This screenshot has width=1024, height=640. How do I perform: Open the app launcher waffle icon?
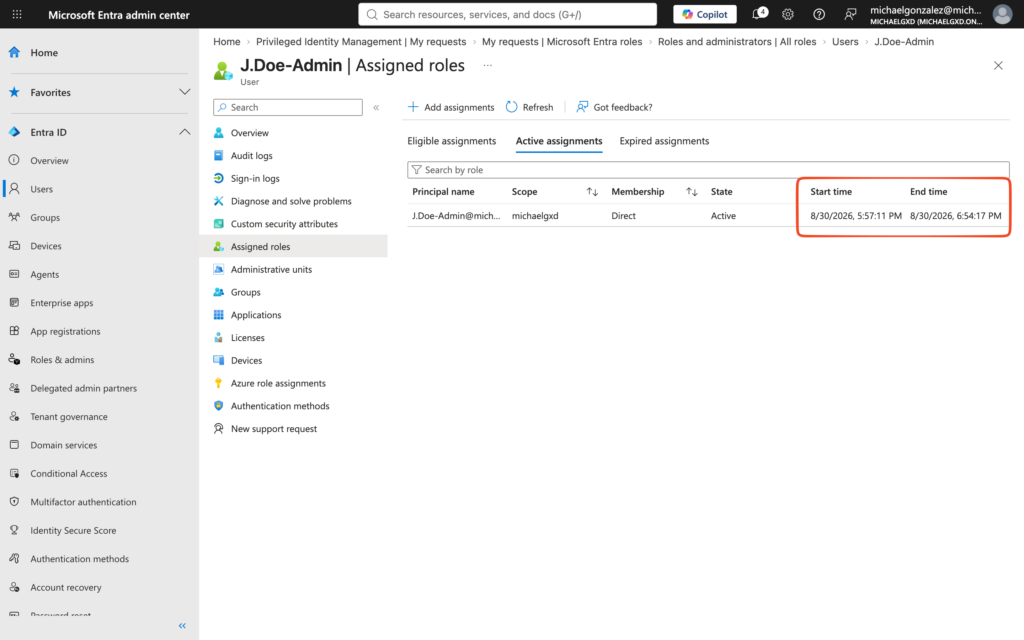[17, 14]
